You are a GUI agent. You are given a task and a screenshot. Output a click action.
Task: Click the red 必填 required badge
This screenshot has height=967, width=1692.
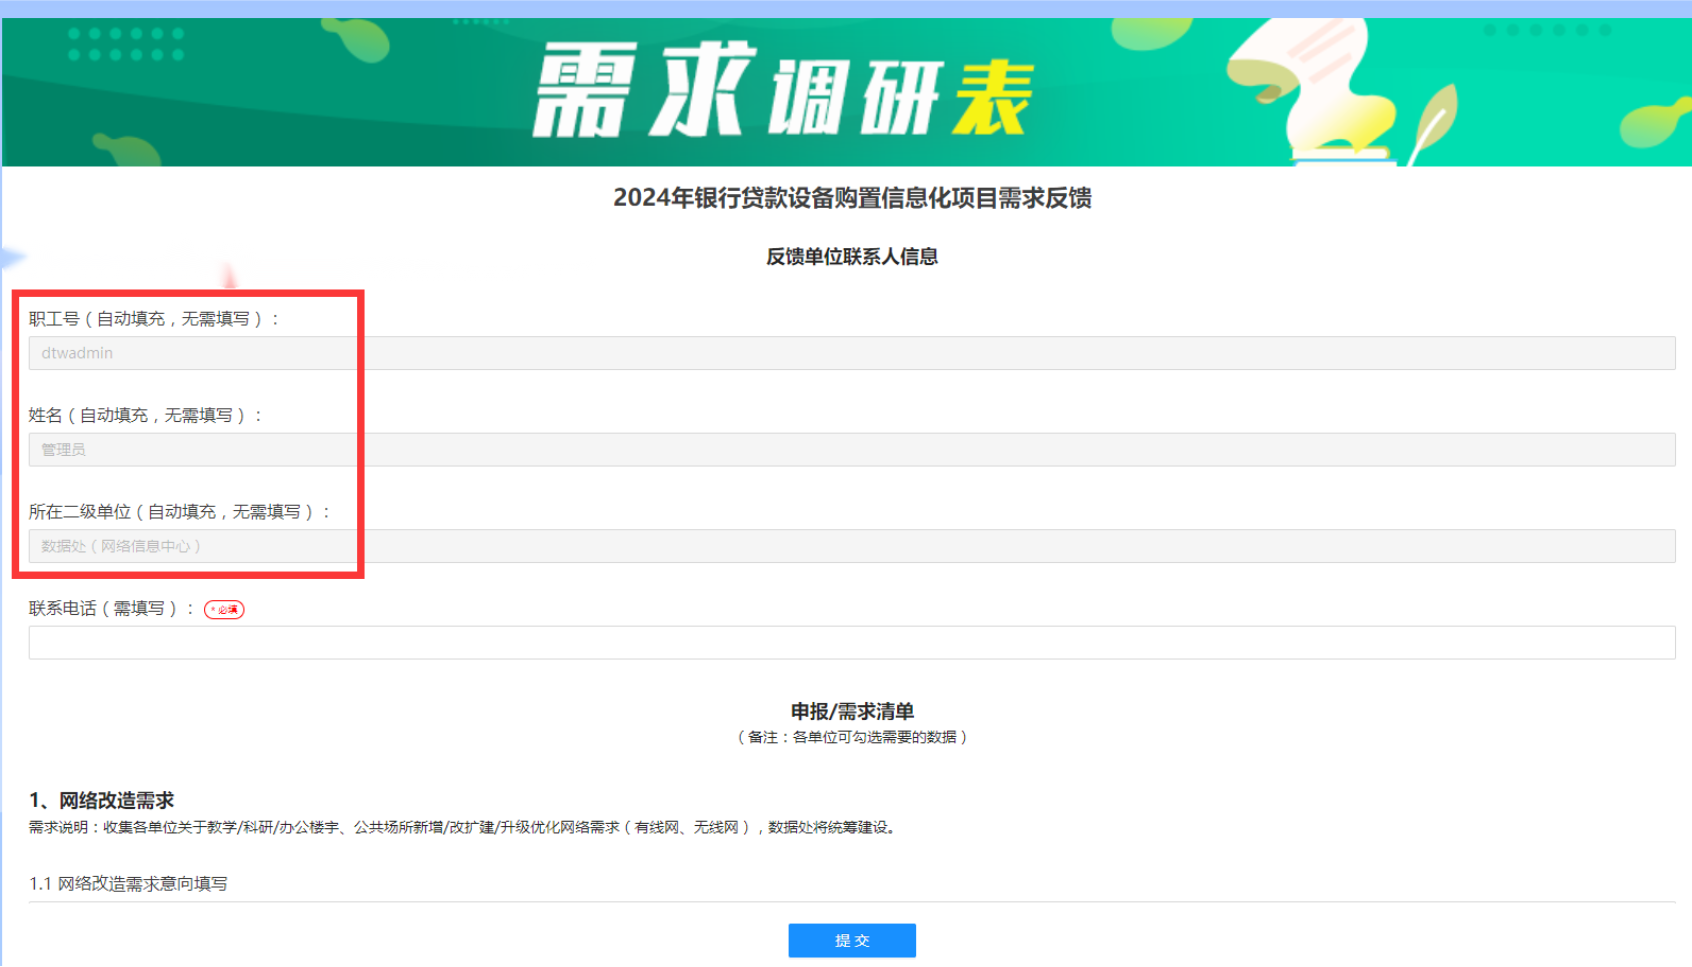(224, 609)
